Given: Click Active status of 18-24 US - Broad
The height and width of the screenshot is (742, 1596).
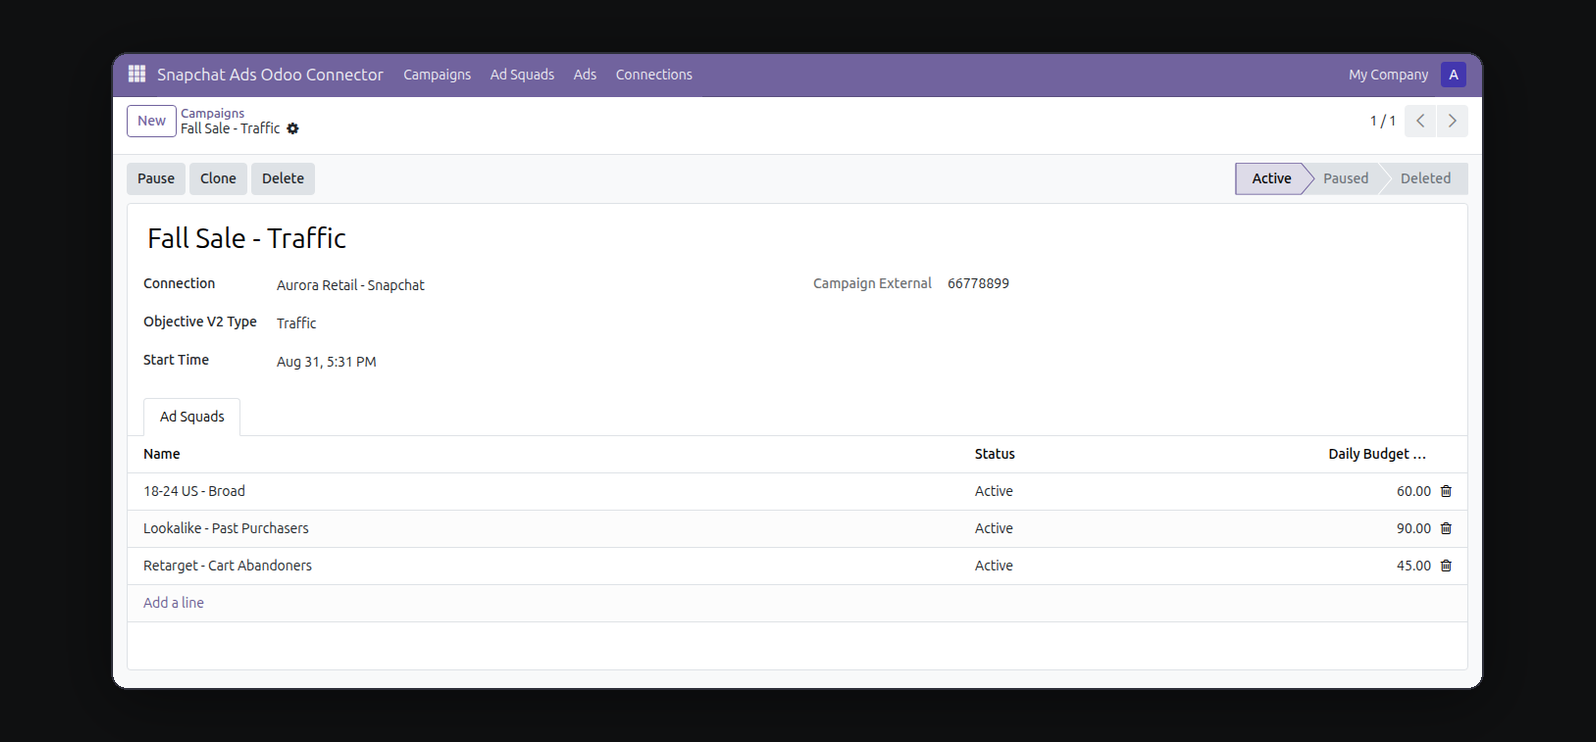Looking at the screenshot, I should tap(994, 491).
